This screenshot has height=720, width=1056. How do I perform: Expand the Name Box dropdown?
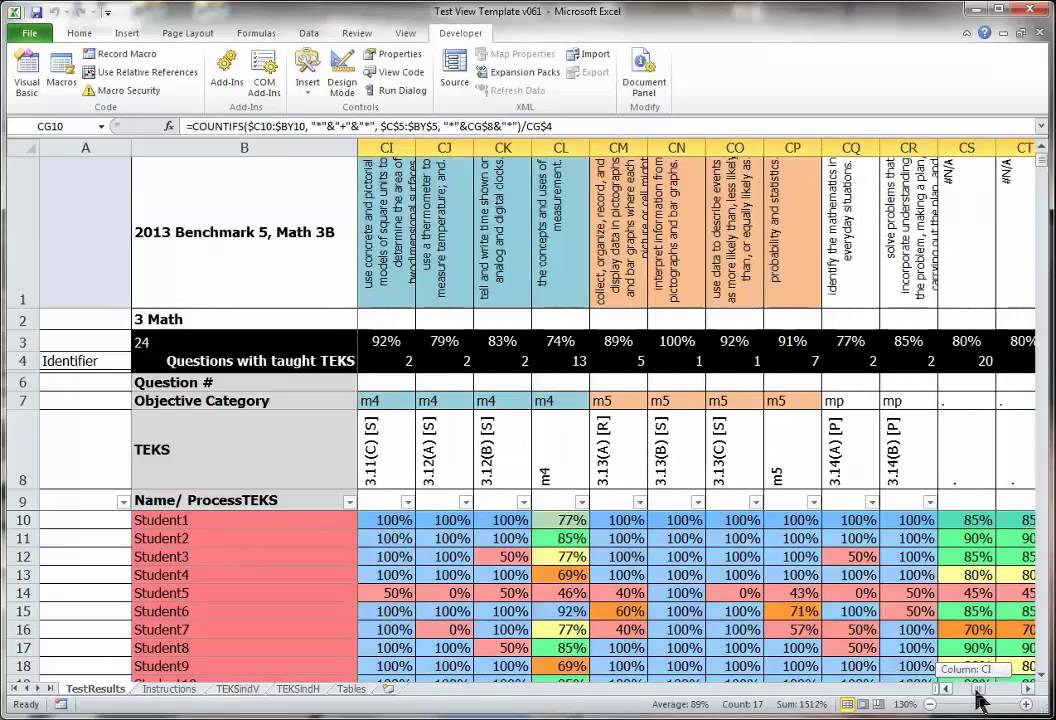click(101, 126)
